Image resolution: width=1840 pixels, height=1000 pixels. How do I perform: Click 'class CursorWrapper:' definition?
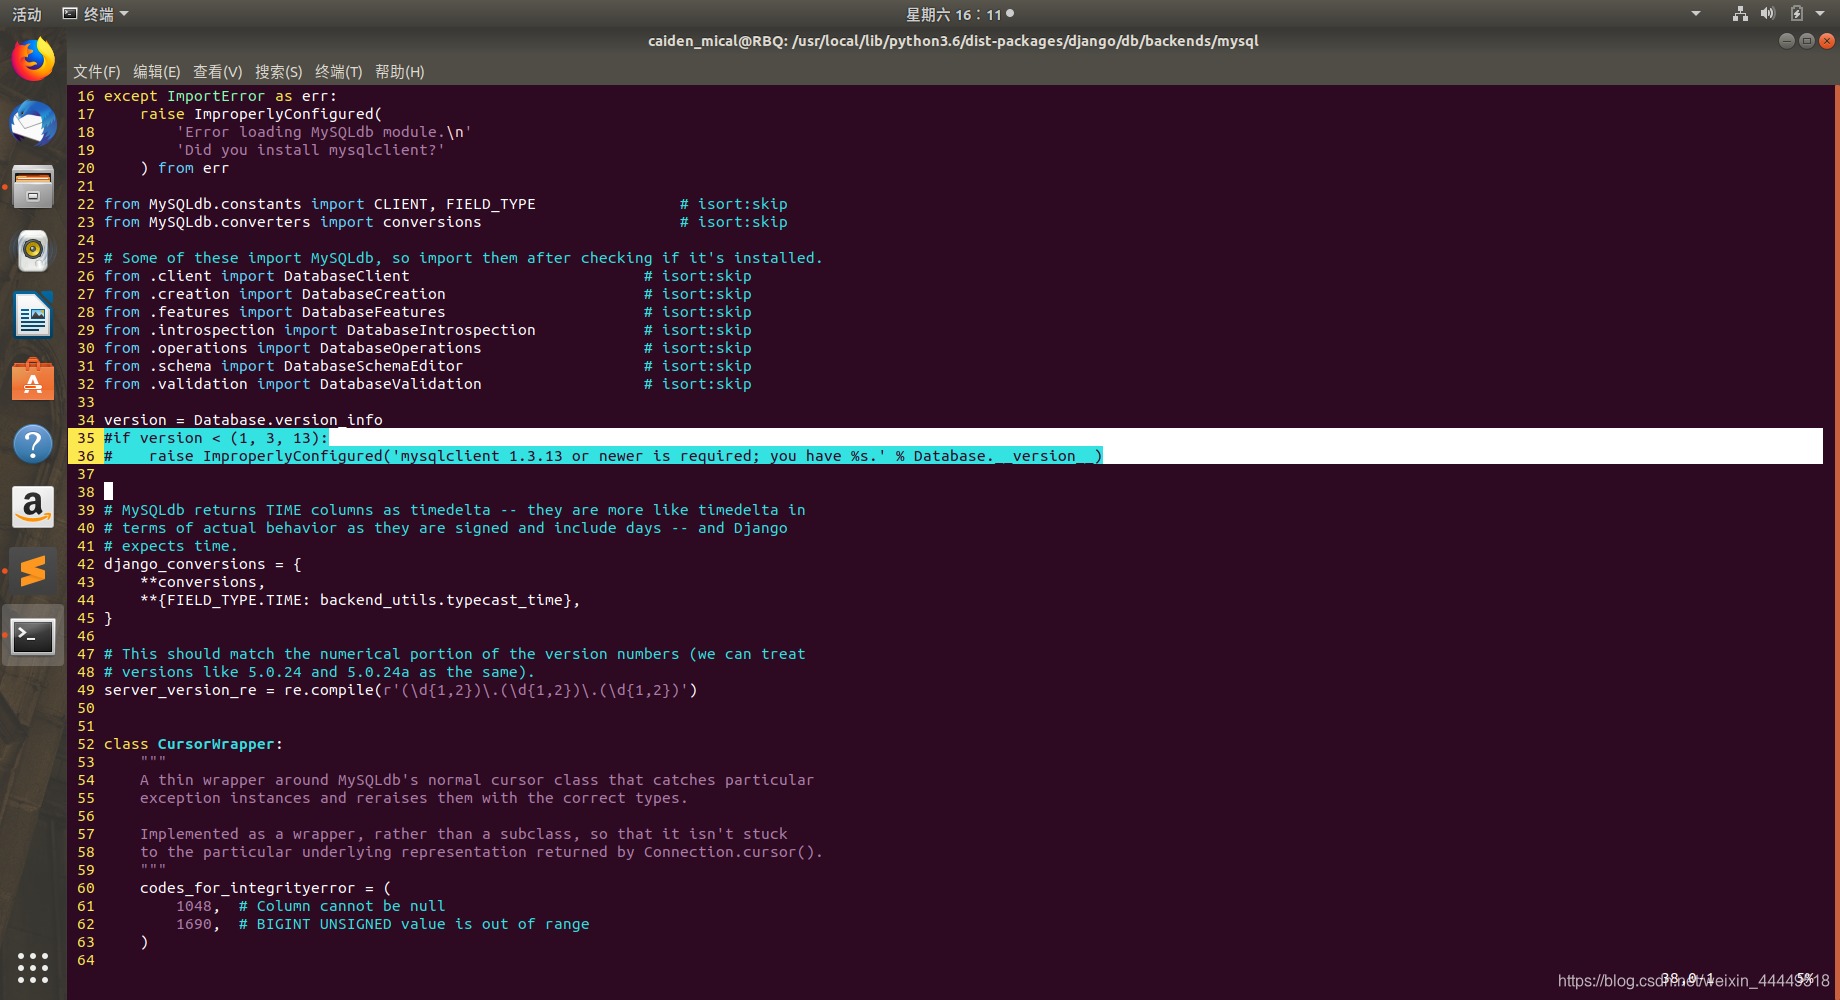pyautogui.click(x=193, y=744)
